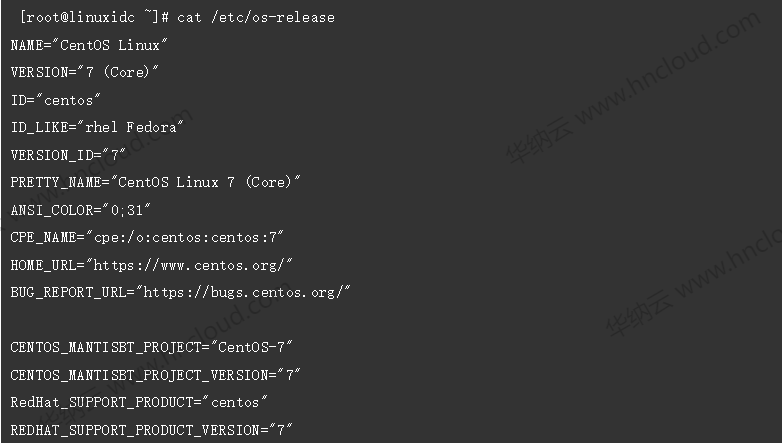Click the BUG_REPORT_URL variable name

coord(68,292)
